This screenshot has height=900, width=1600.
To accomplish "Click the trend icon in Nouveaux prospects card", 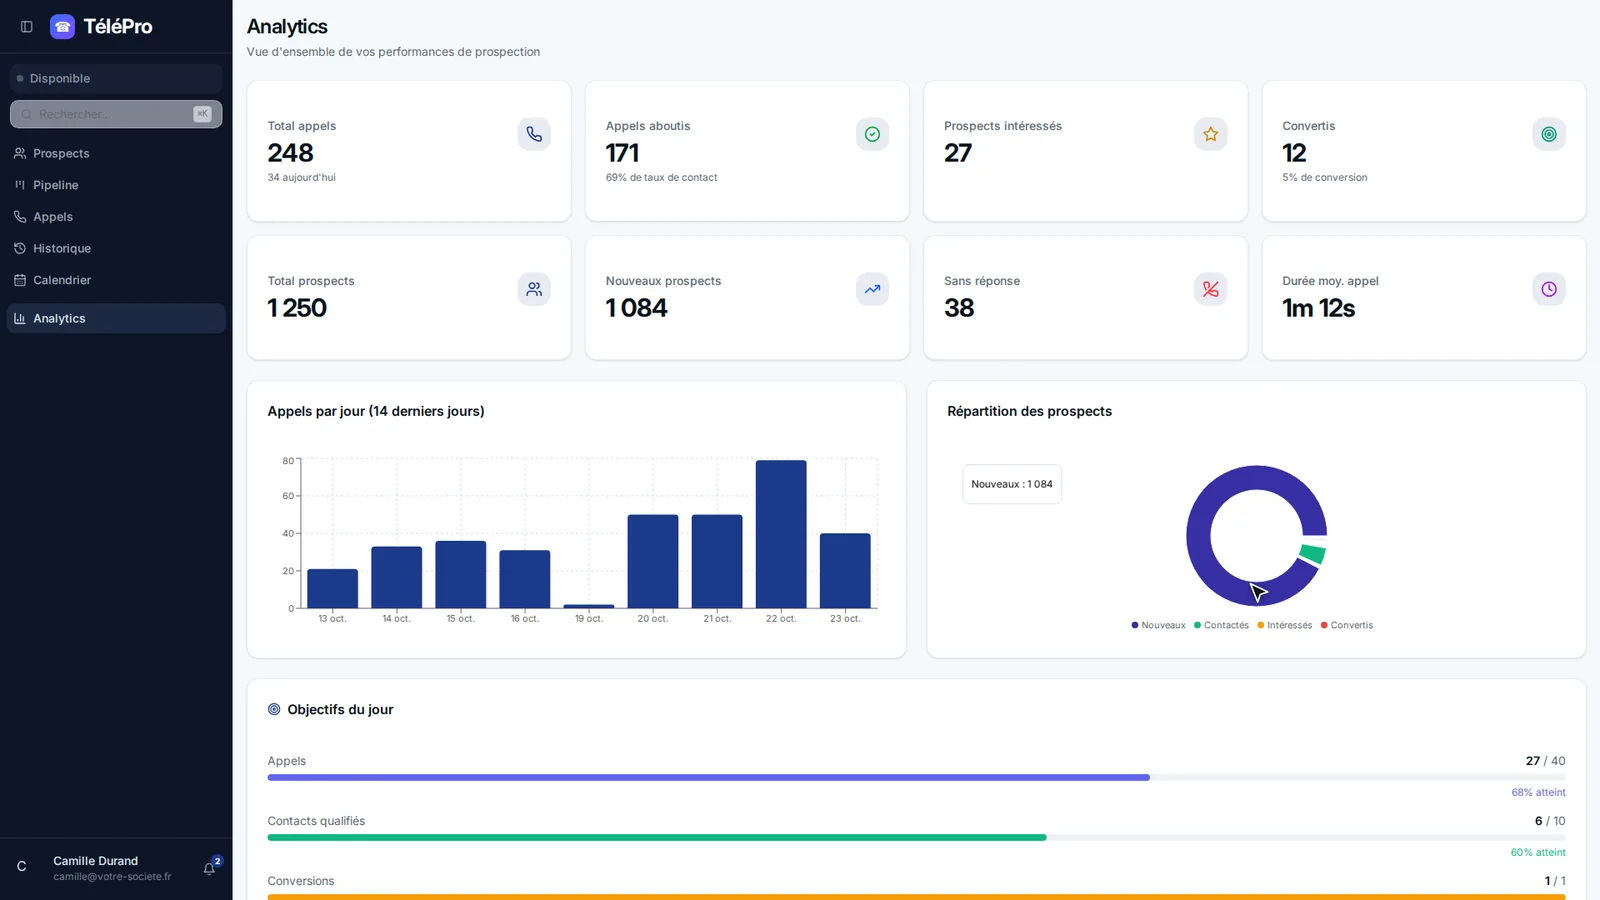I will coord(872,289).
